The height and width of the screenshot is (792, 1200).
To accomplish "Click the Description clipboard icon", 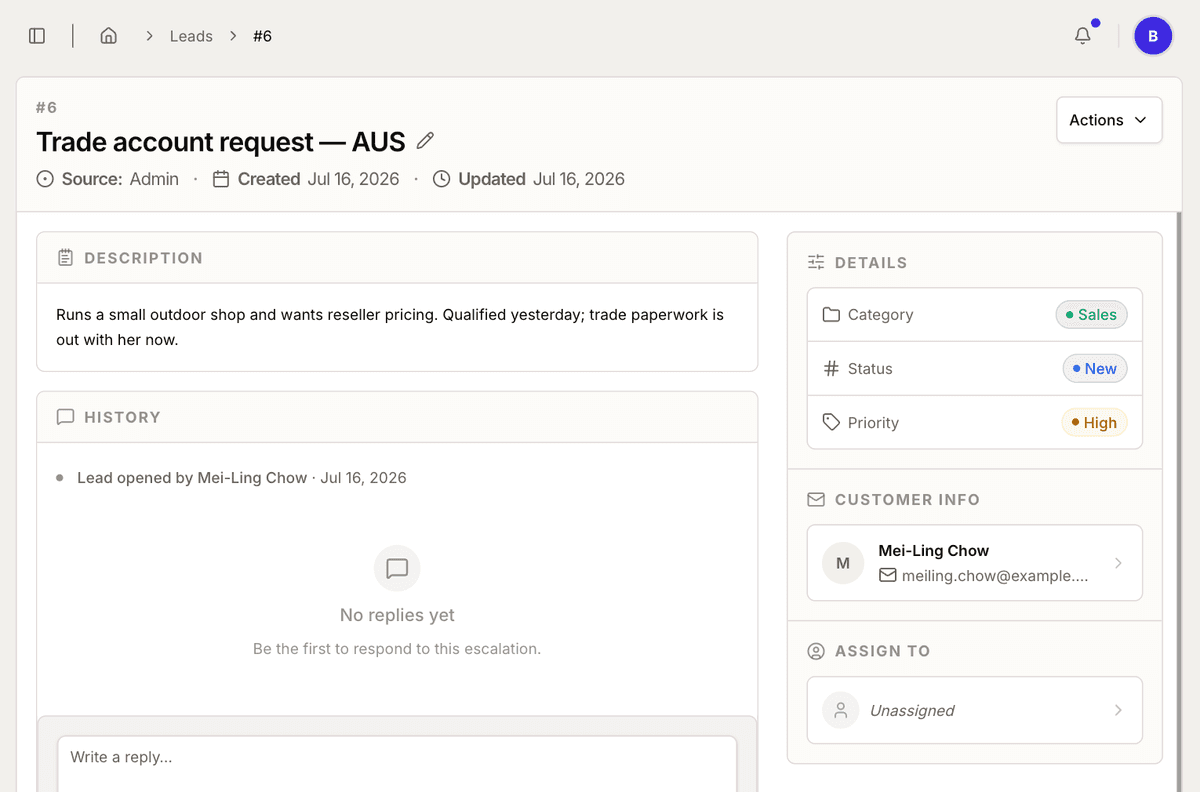I will (x=65, y=258).
